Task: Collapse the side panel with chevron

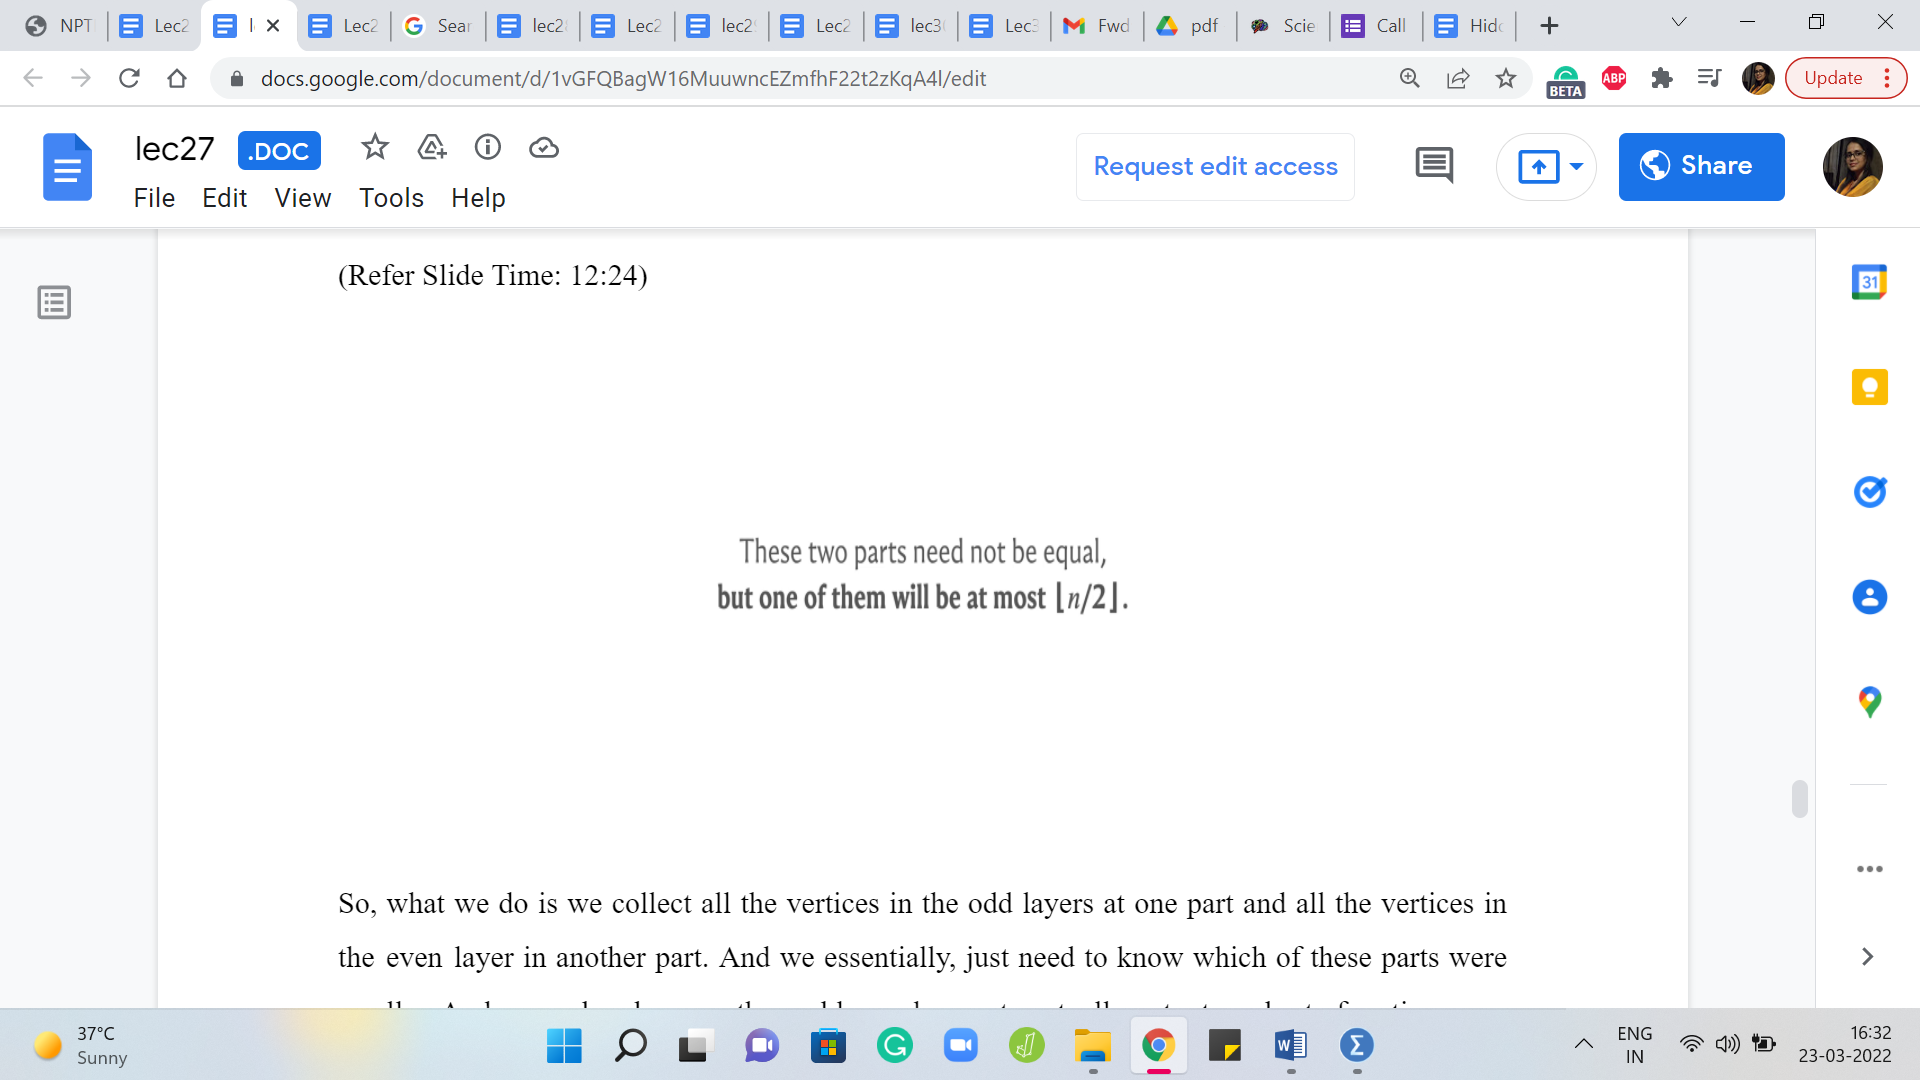Action: [1867, 957]
